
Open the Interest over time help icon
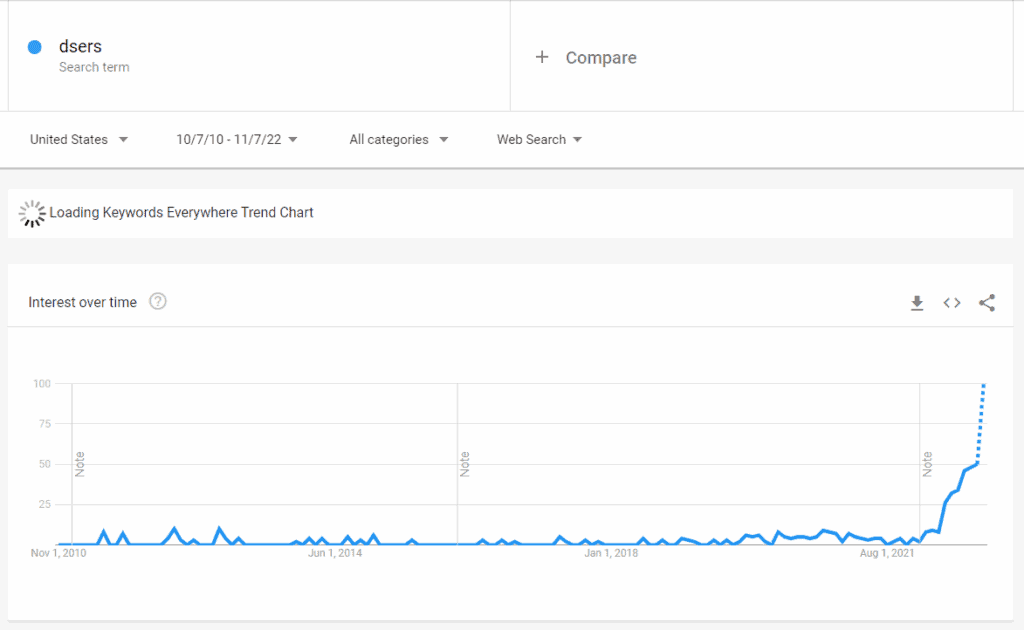click(x=157, y=302)
